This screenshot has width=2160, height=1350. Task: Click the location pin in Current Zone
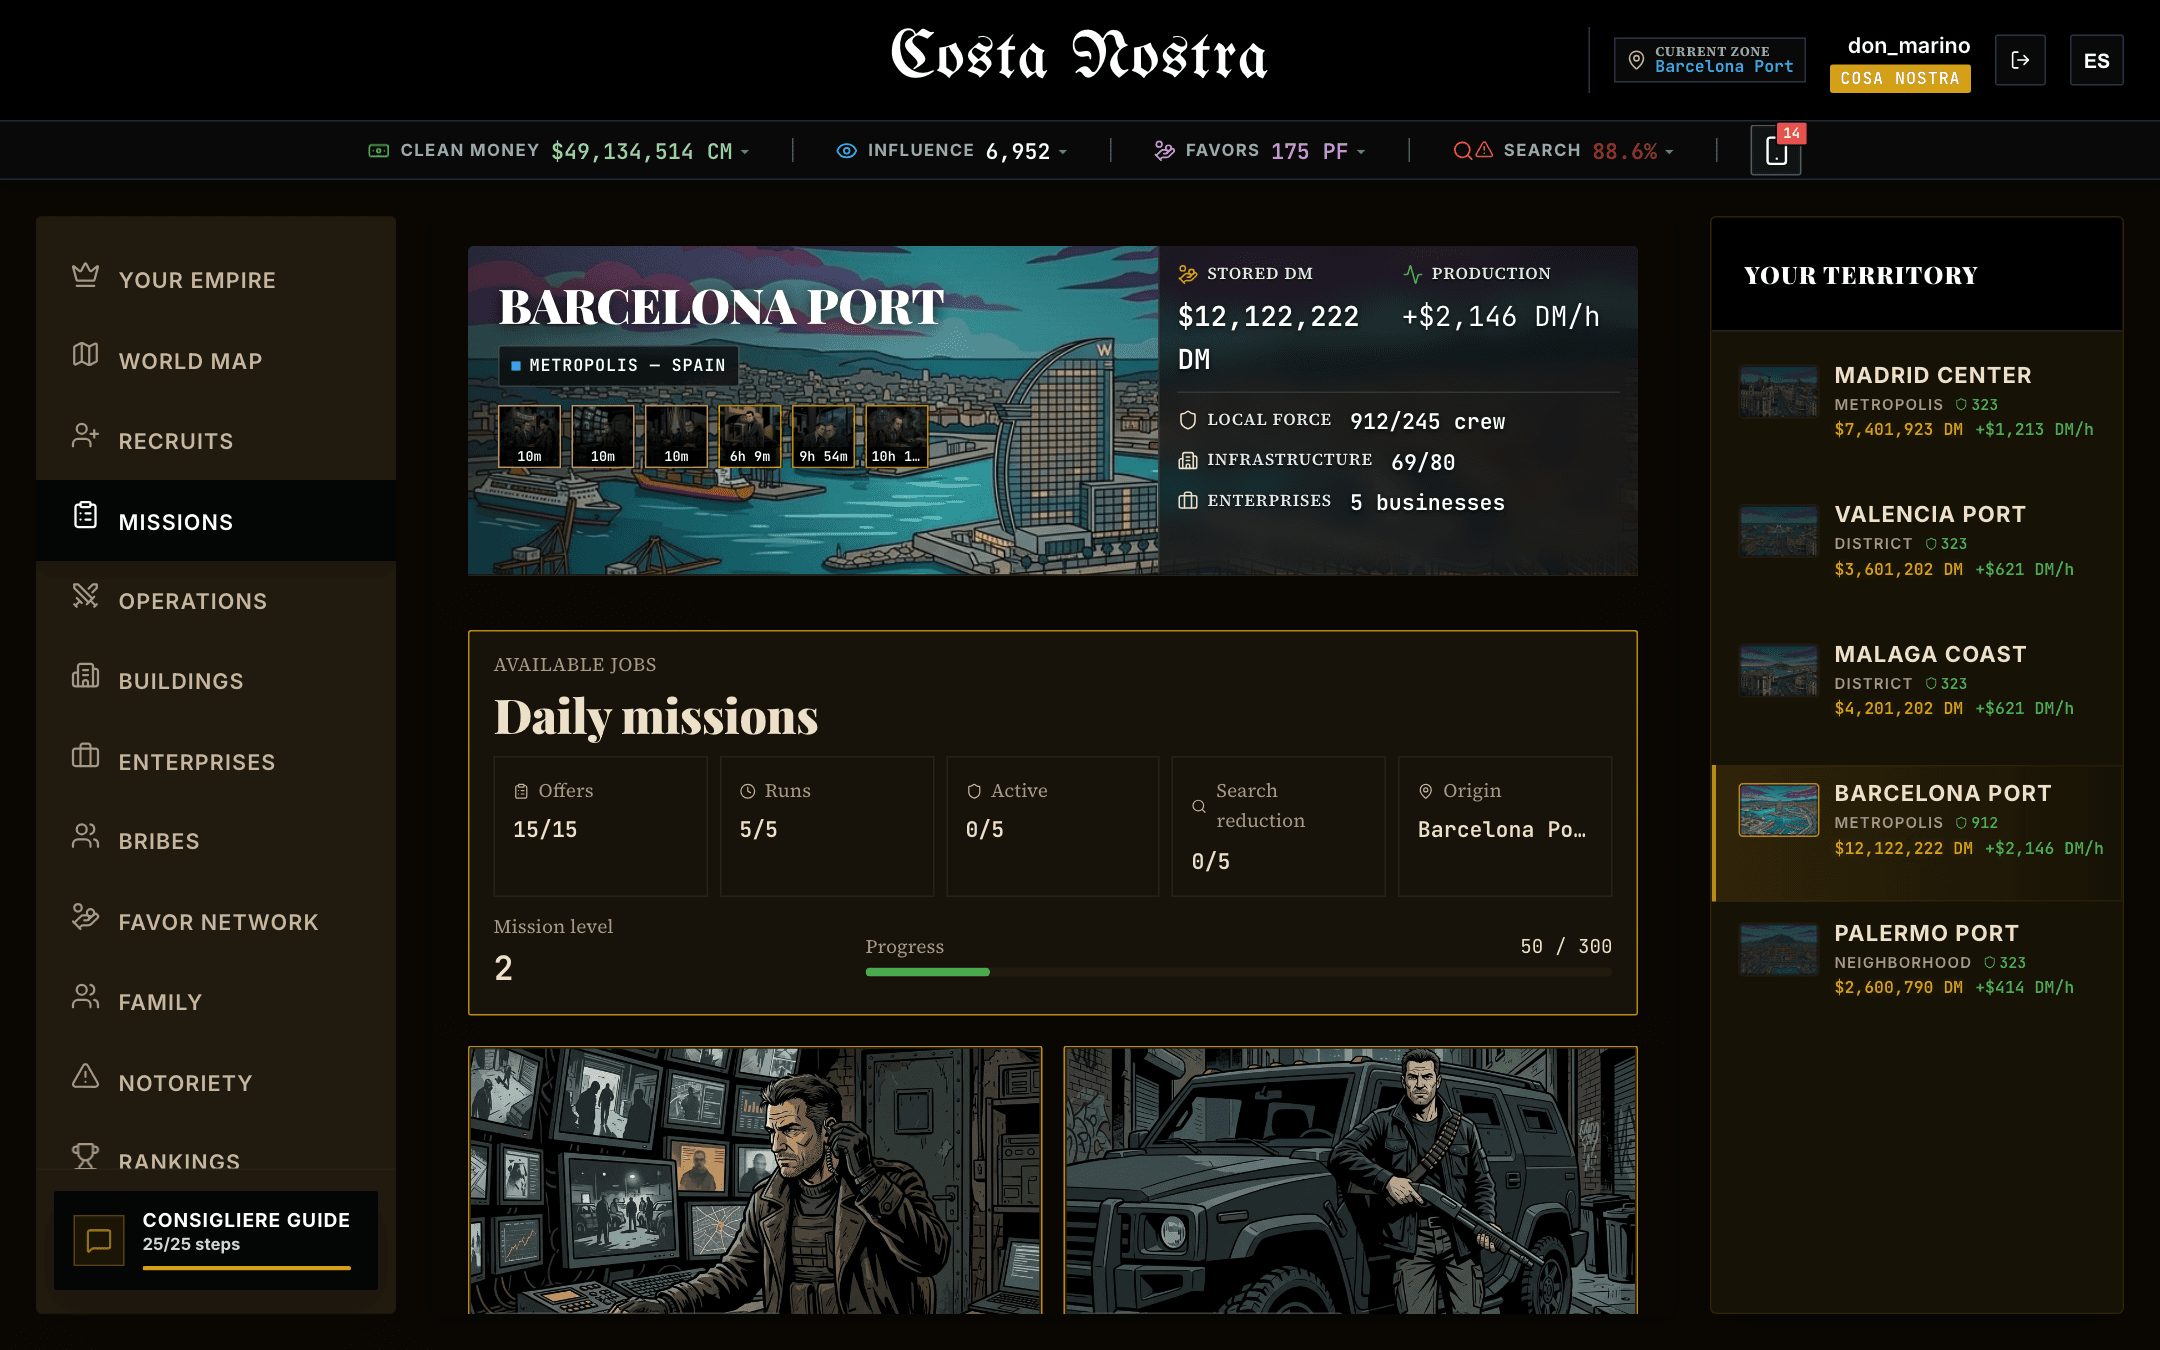tap(1636, 59)
